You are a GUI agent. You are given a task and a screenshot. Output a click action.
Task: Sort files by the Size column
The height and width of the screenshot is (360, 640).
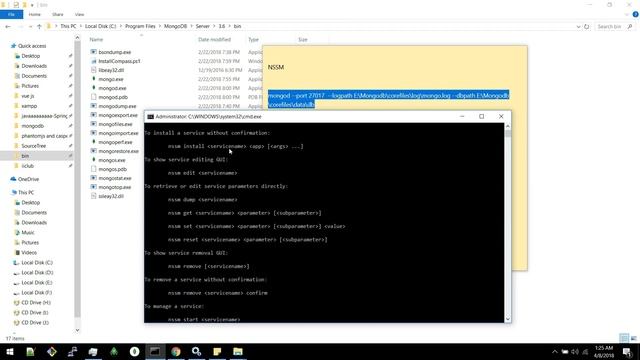pos(303,40)
